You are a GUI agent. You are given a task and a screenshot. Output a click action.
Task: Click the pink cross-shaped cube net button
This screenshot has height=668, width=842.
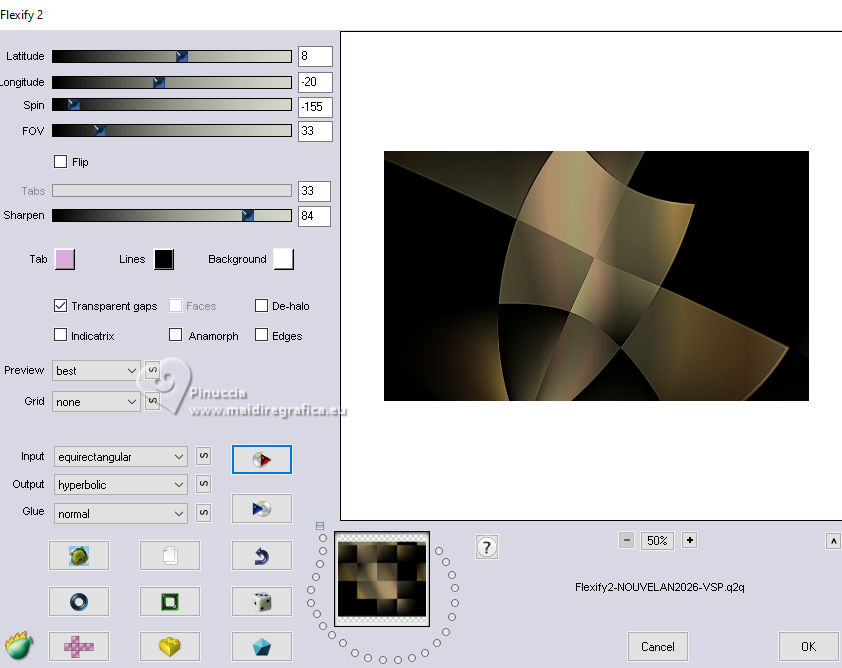(78, 646)
